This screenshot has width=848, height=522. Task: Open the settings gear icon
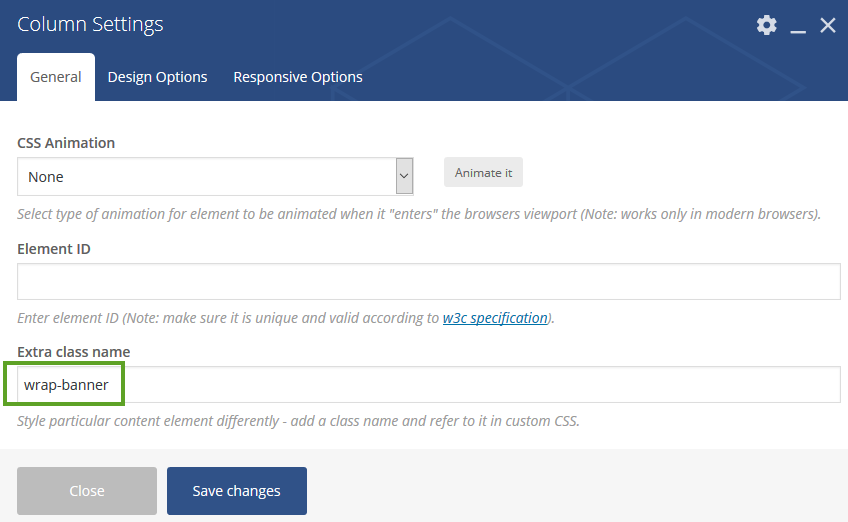point(766,25)
